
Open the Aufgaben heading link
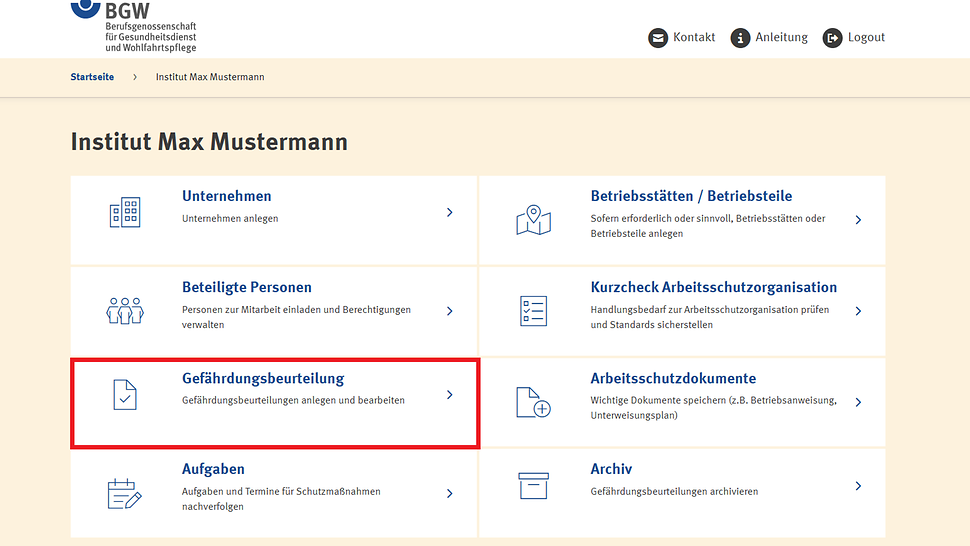213,469
